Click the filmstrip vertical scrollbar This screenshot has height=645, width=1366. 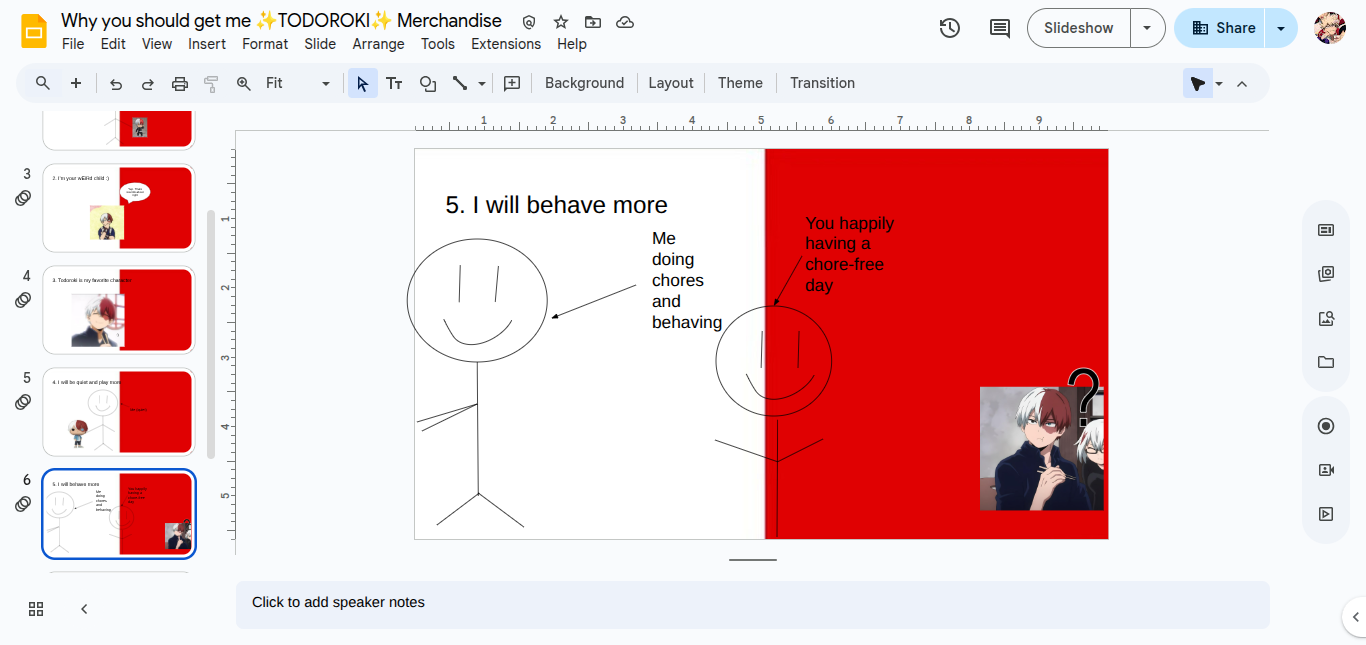pyautogui.click(x=210, y=334)
